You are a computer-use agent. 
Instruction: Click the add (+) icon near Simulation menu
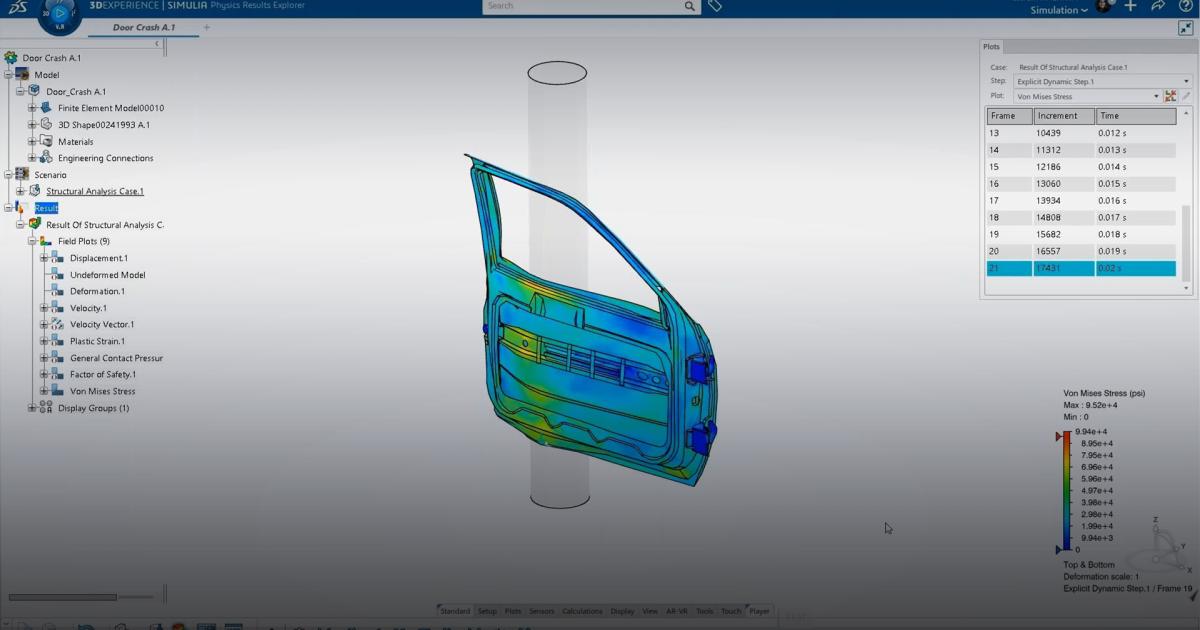1131,6
